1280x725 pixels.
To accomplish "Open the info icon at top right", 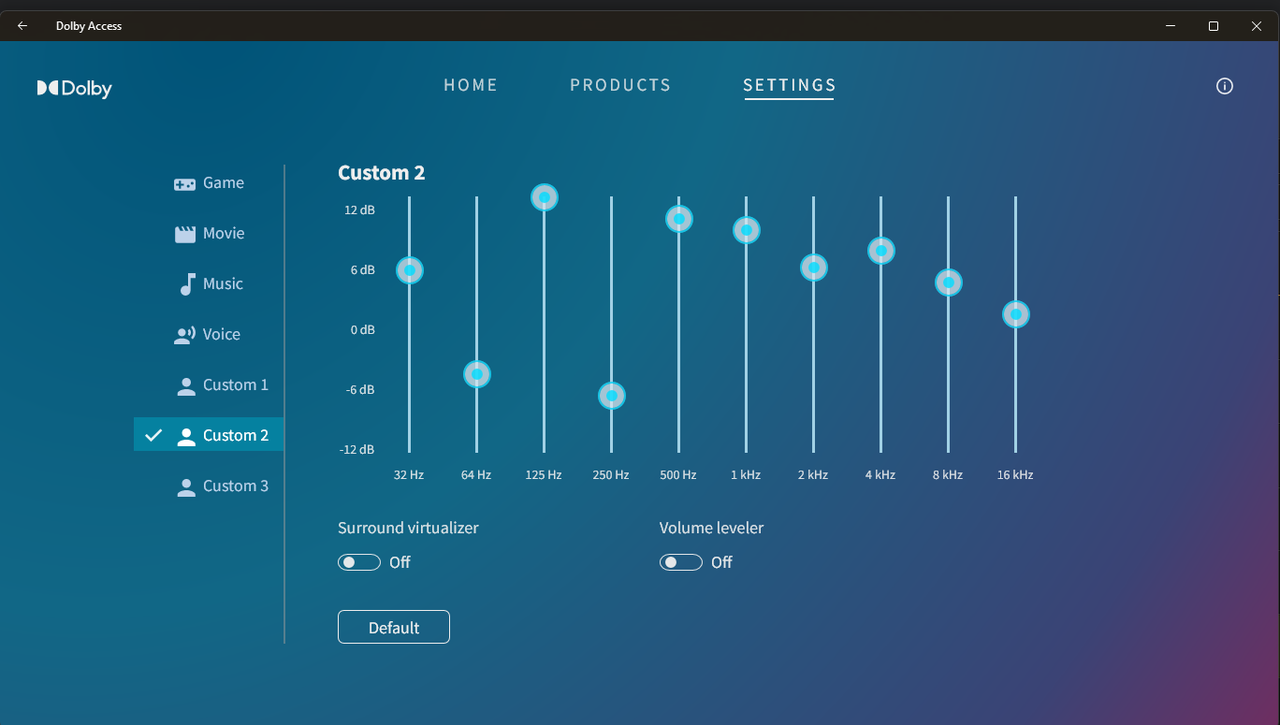I will (x=1224, y=86).
